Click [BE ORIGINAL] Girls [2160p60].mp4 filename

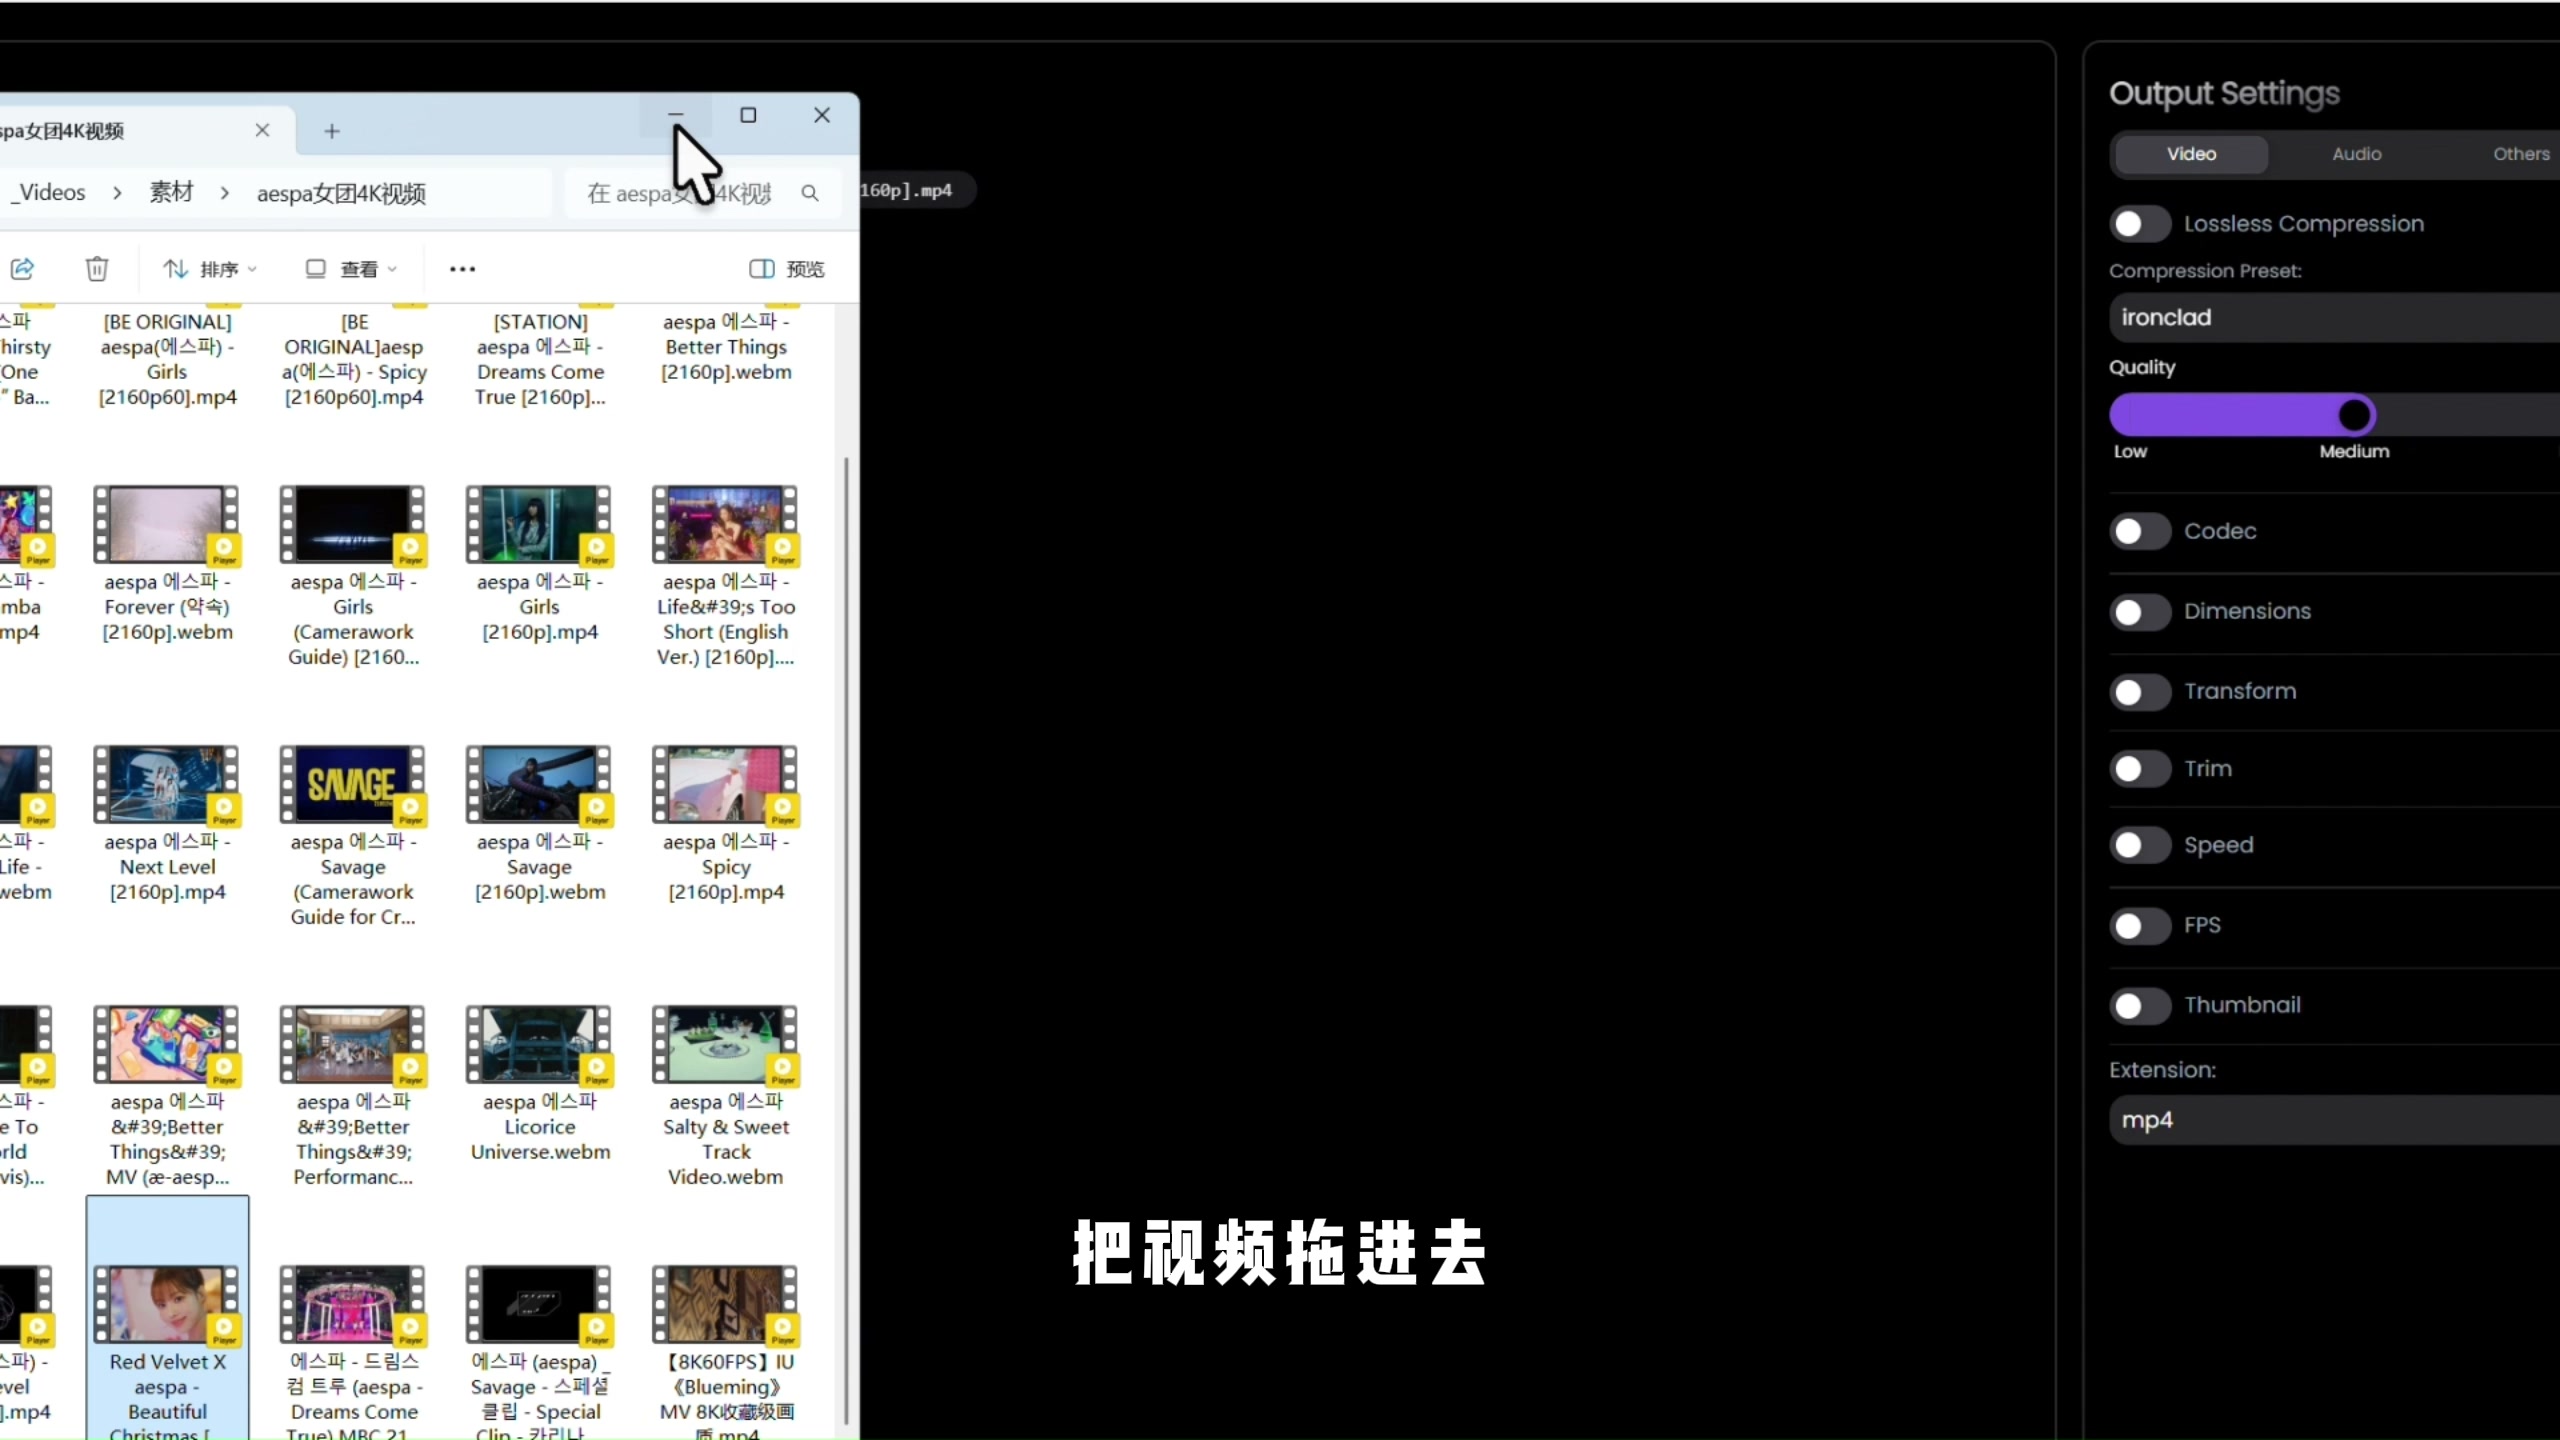(167, 359)
